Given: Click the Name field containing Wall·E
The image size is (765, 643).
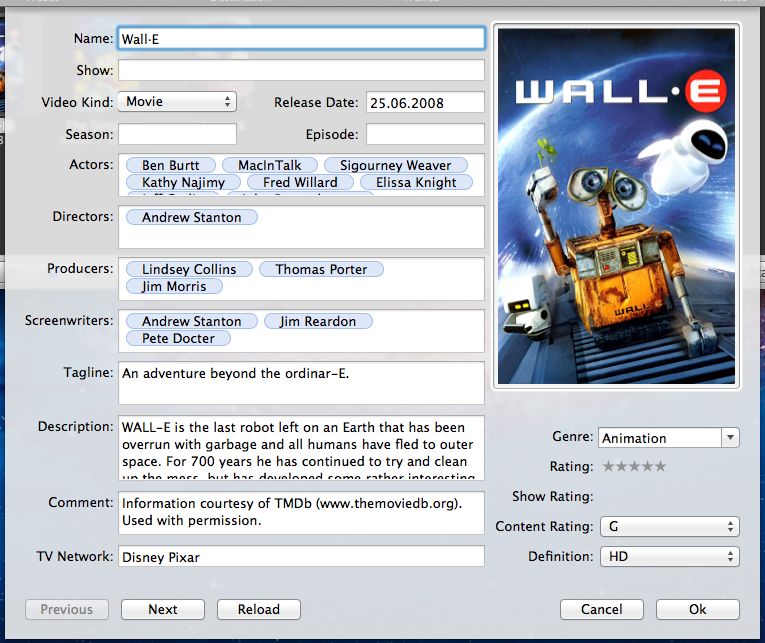Looking at the screenshot, I should tap(301, 39).
